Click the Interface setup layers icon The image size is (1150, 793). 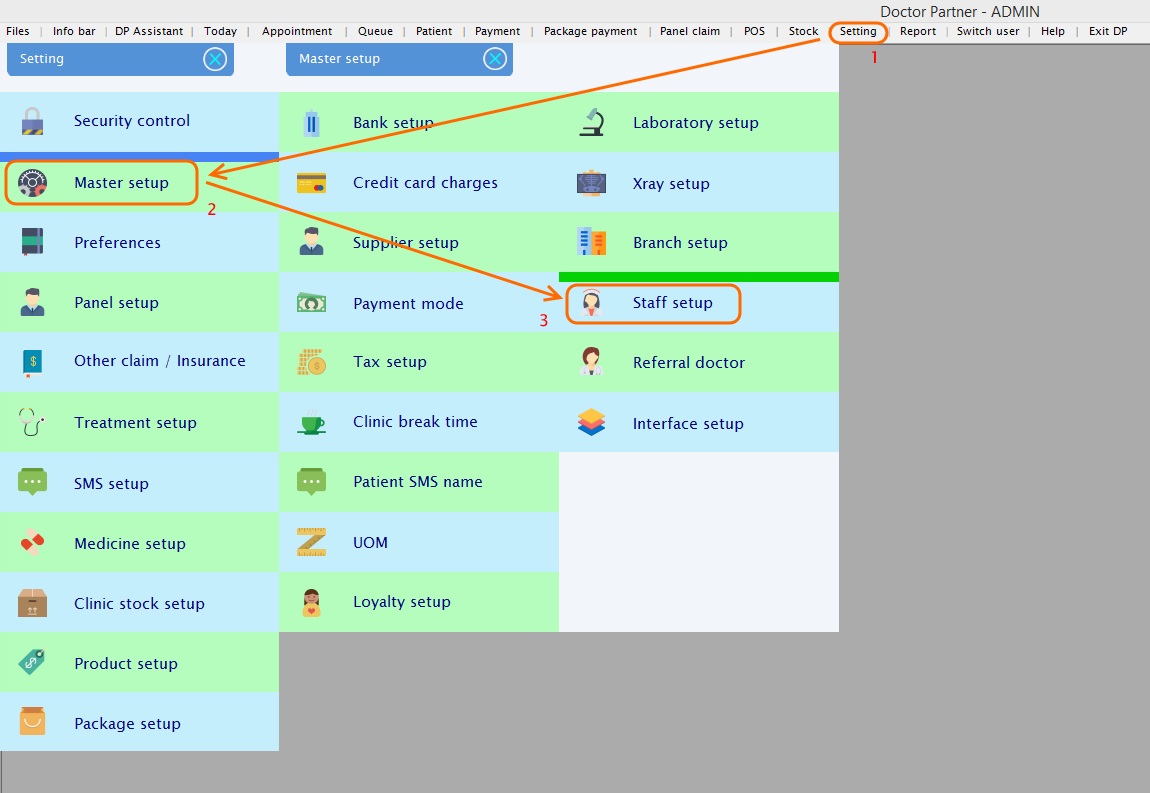592,423
